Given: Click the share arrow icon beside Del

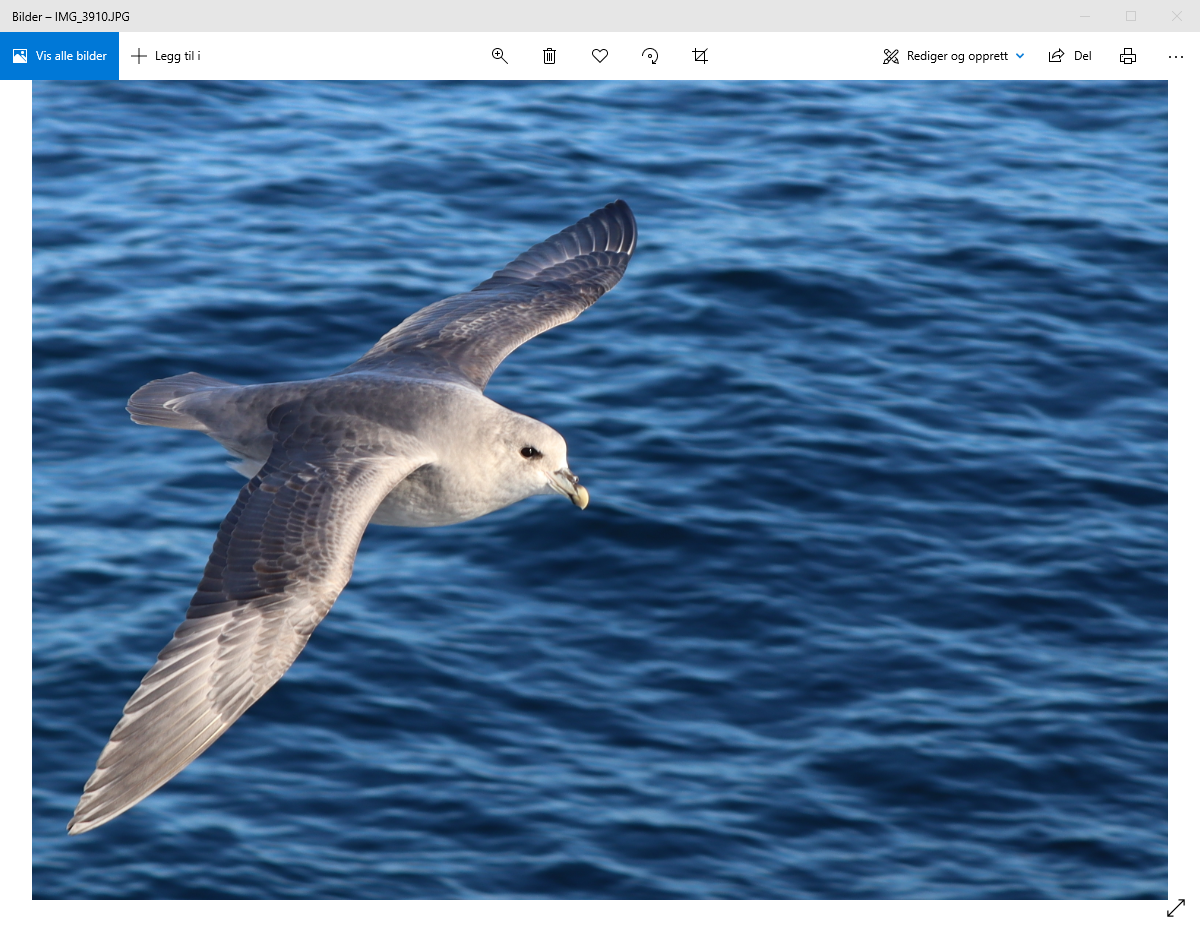Looking at the screenshot, I should pyautogui.click(x=1056, y=56).
